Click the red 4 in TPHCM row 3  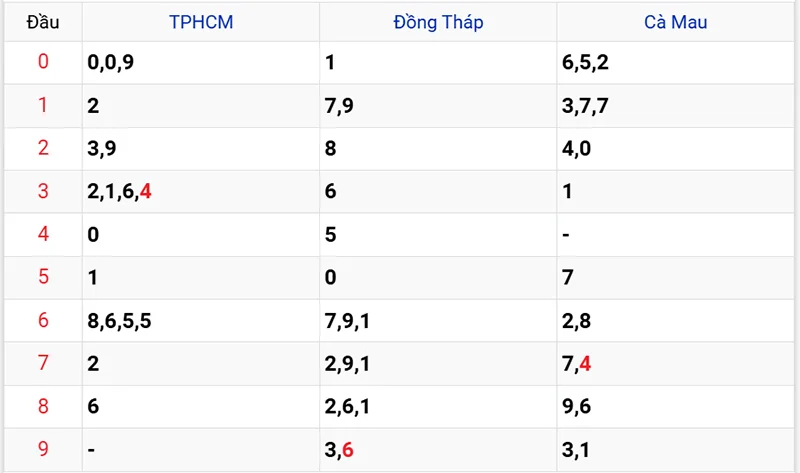146,191
